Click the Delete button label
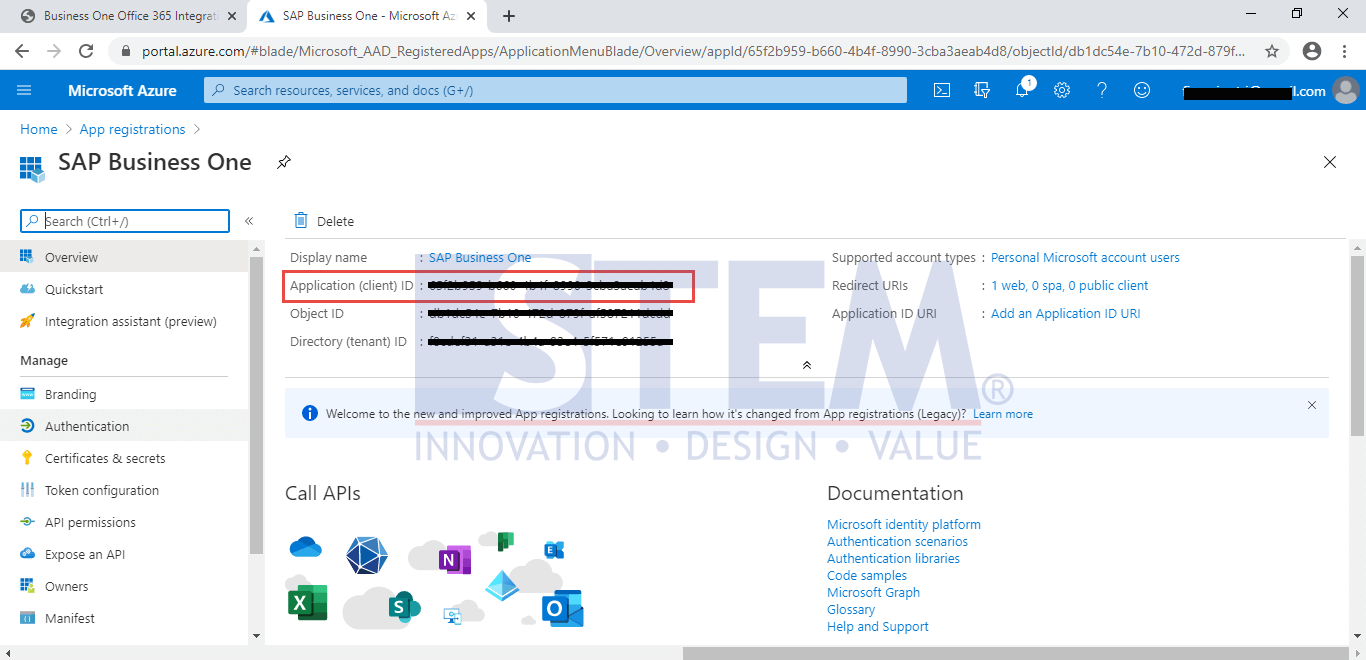The width and height of the screenshot is (1366, 660). 335,221
